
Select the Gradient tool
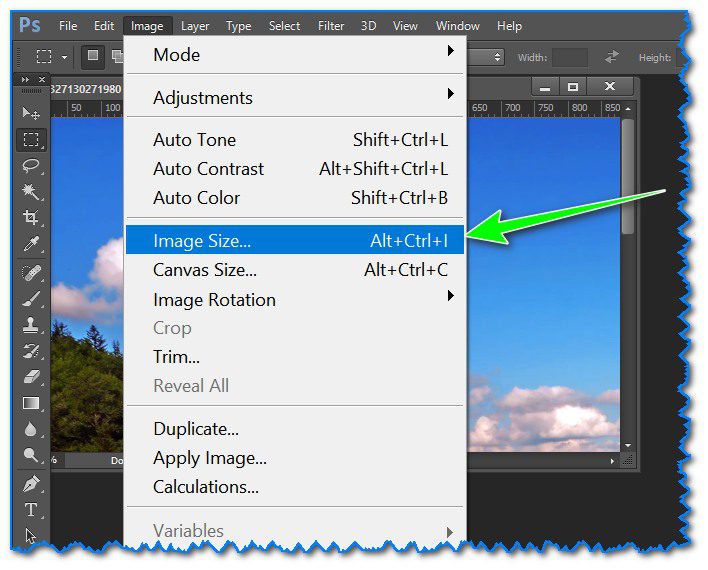[31, 403]
